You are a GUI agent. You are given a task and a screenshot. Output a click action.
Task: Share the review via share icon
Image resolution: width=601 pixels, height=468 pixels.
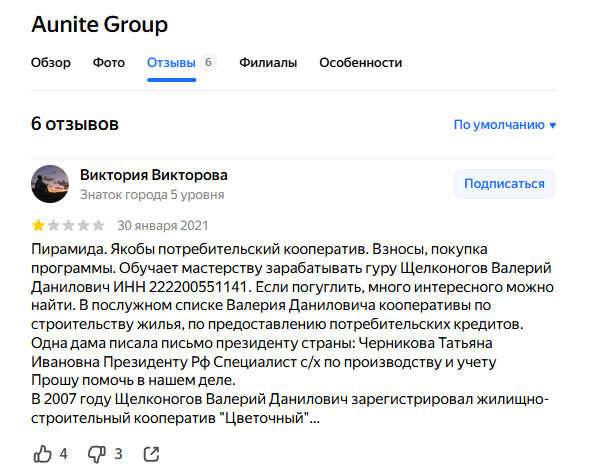pyautogui.click(x=151, y=454)
